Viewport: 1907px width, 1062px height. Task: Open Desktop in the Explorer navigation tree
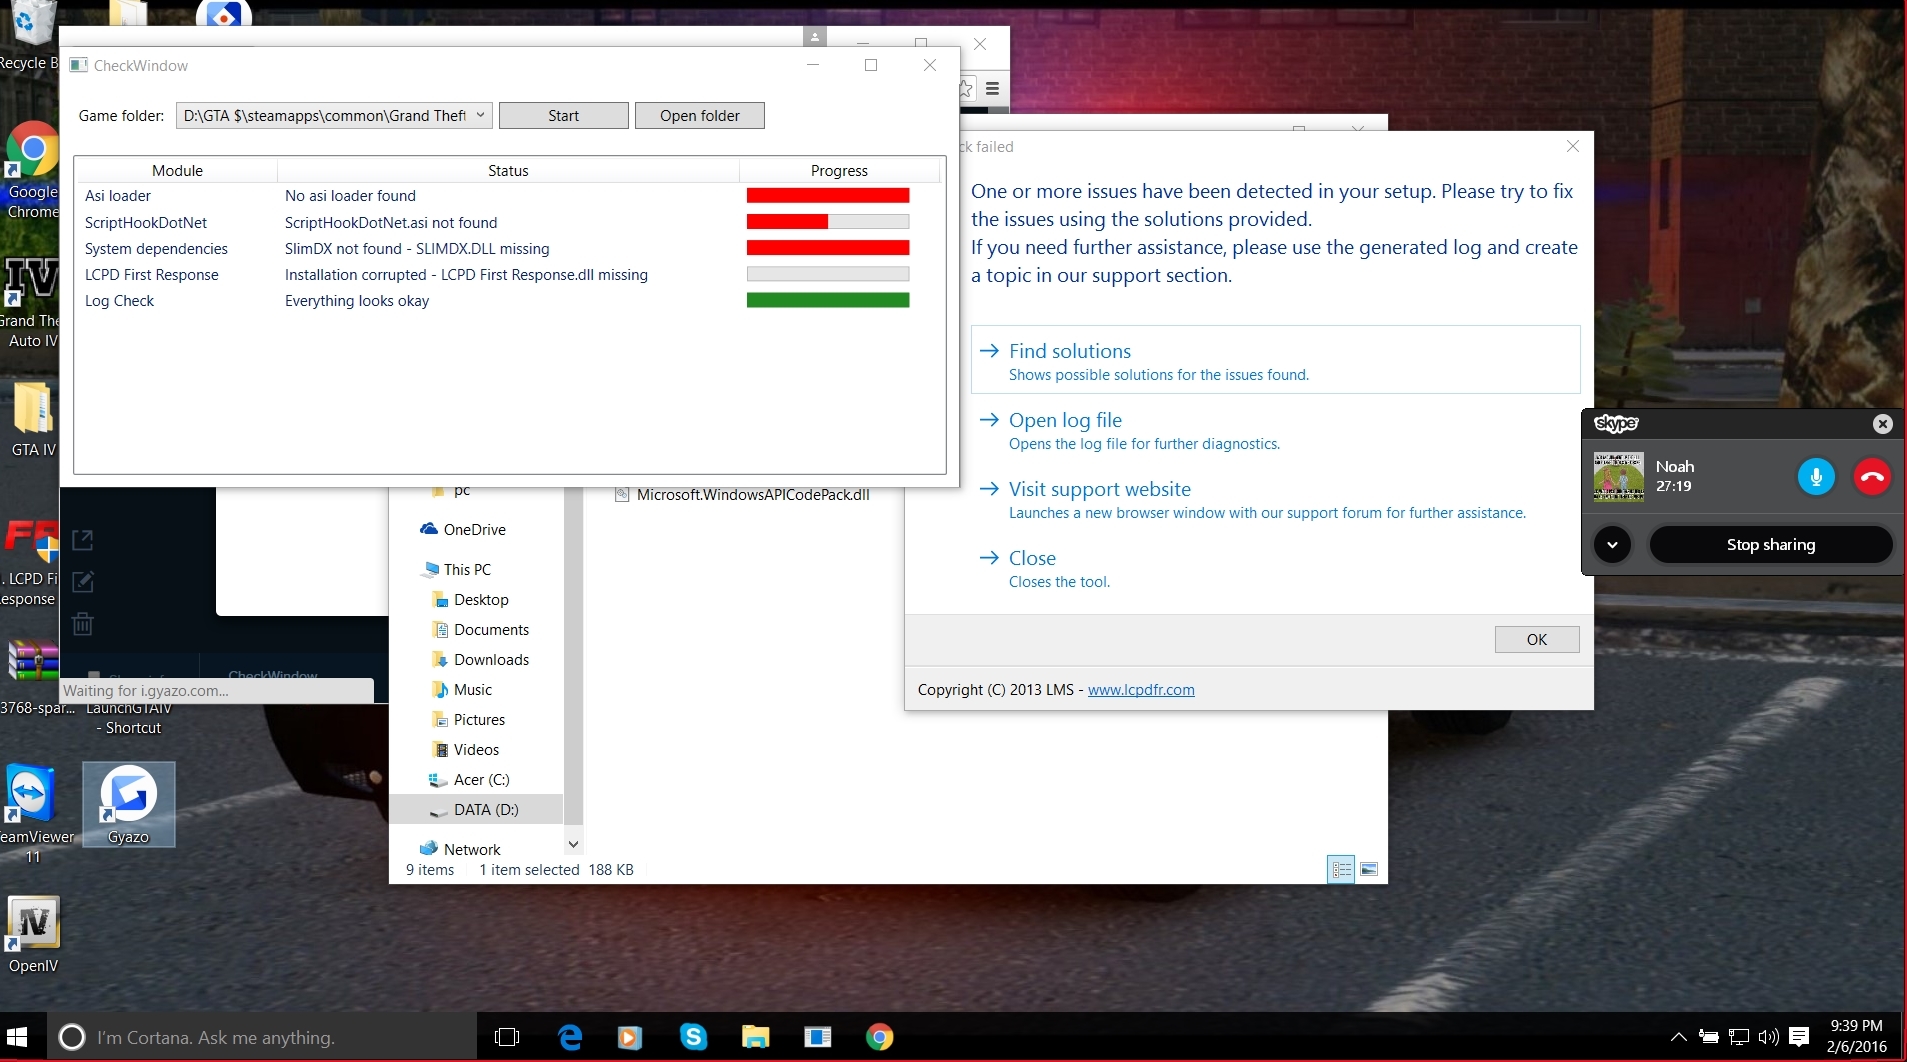coord(471,600)
